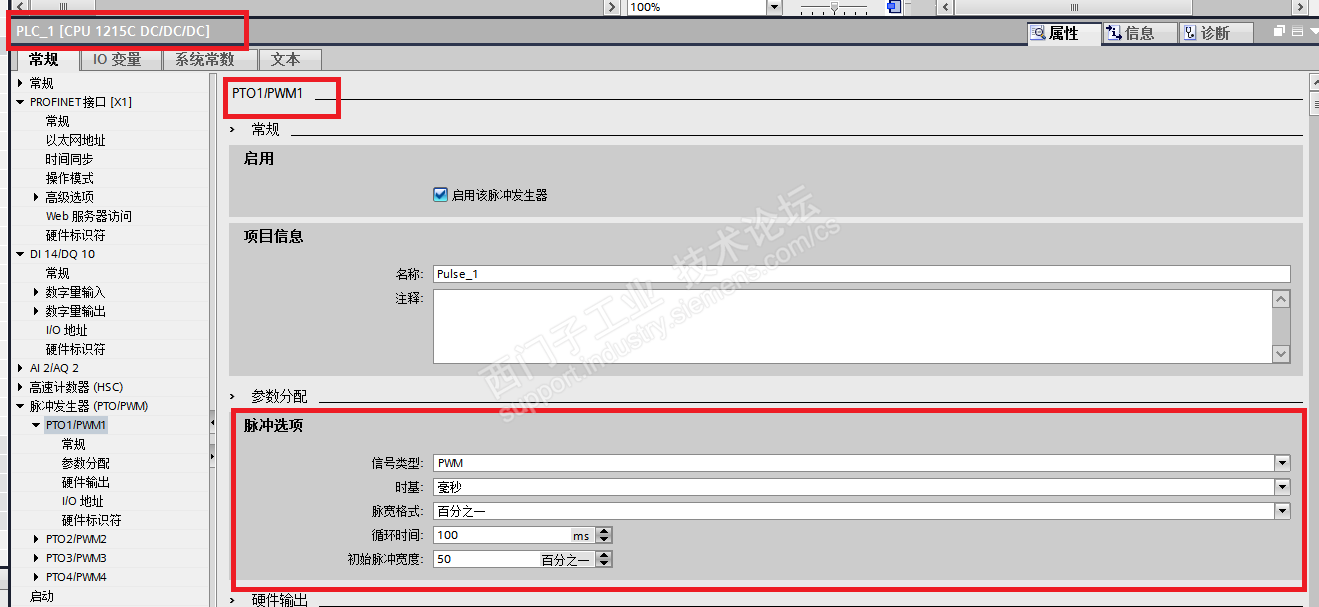Select Web 服务器访问 in the tree
The height and width of the screenshot is (607, 1319).
coord(88,216)
